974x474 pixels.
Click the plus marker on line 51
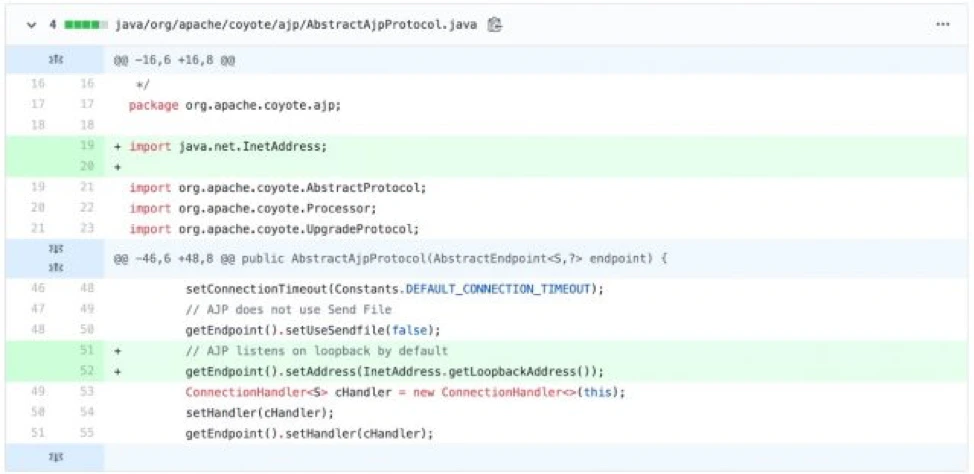tap(117, 351)
